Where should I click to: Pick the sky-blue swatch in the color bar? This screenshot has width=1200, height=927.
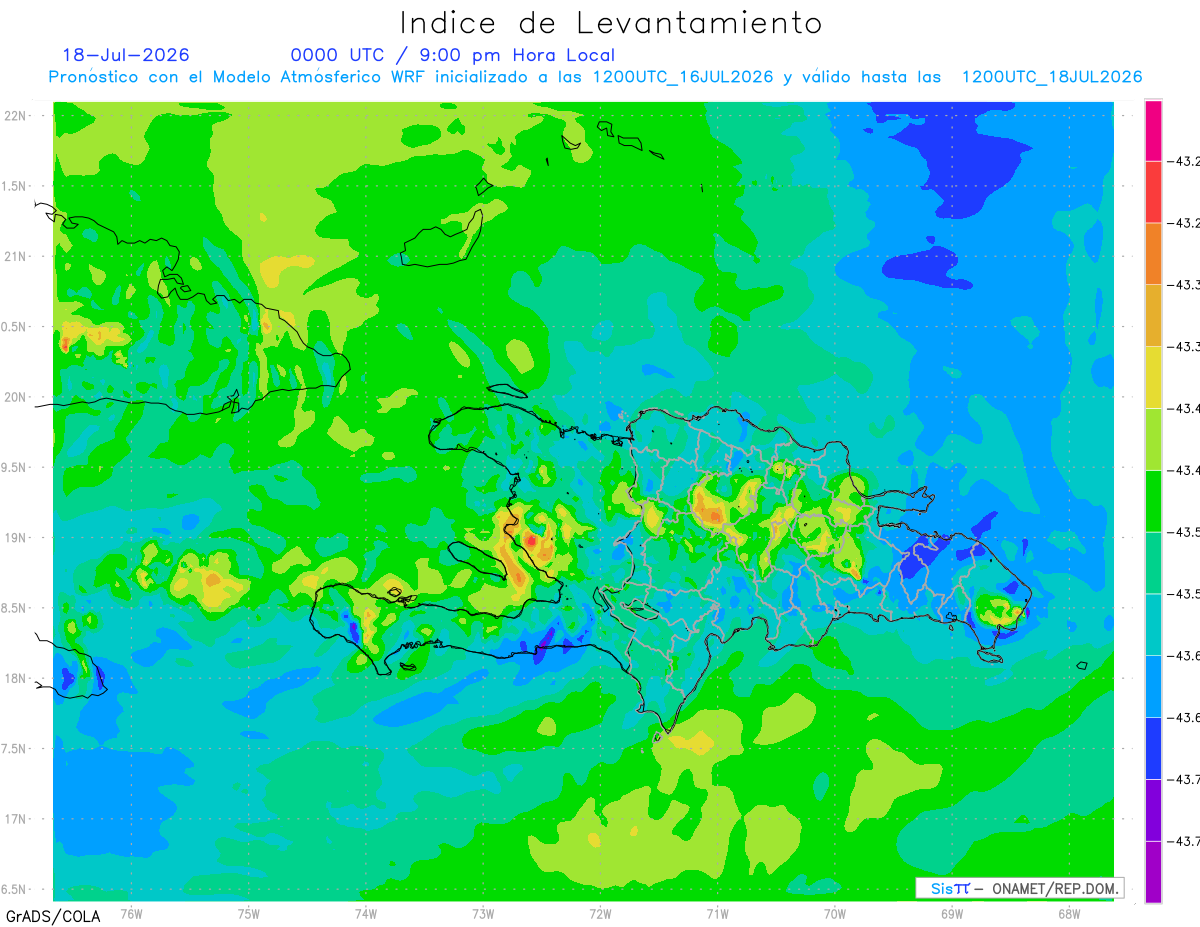coord(1153,688)
